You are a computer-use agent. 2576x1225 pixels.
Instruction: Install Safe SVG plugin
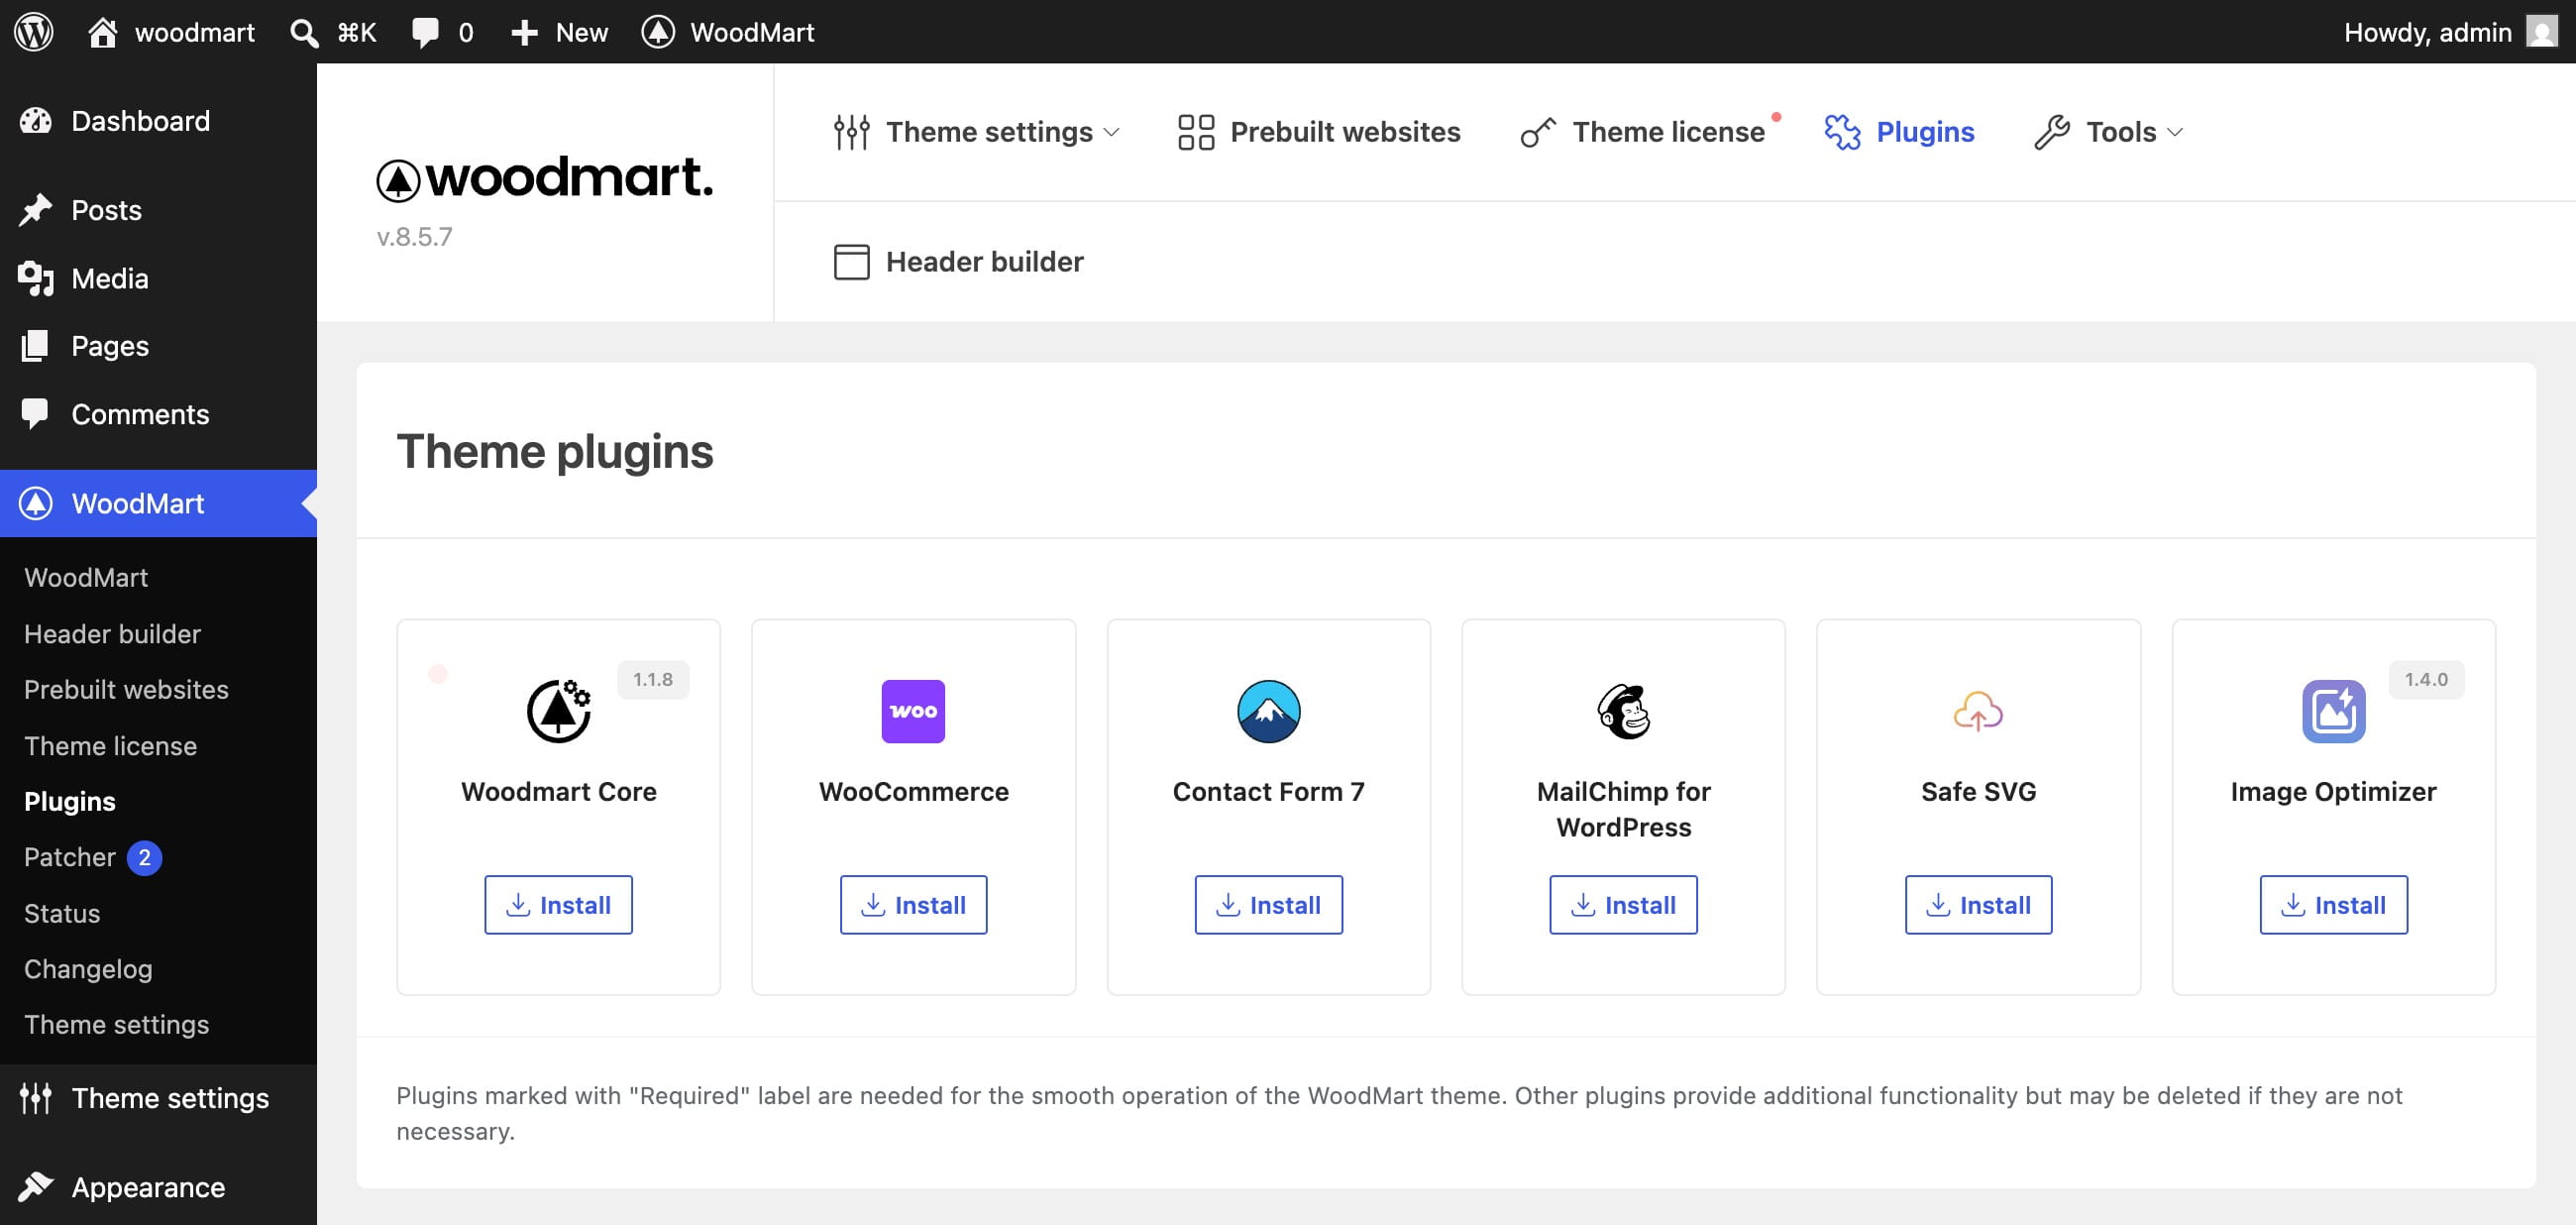(1978, 905)
